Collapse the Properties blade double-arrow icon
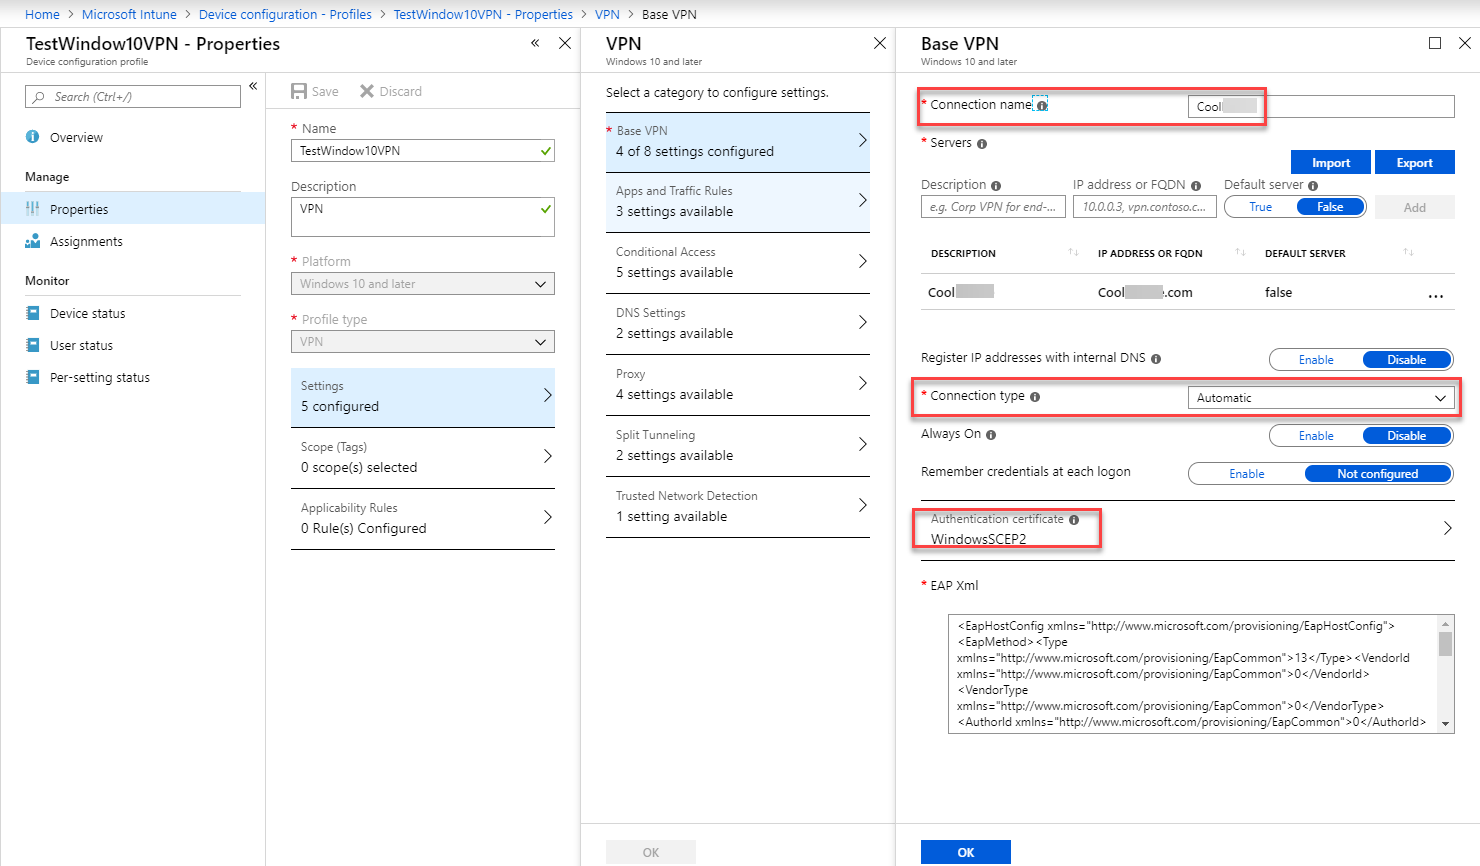 click(535, 43)
